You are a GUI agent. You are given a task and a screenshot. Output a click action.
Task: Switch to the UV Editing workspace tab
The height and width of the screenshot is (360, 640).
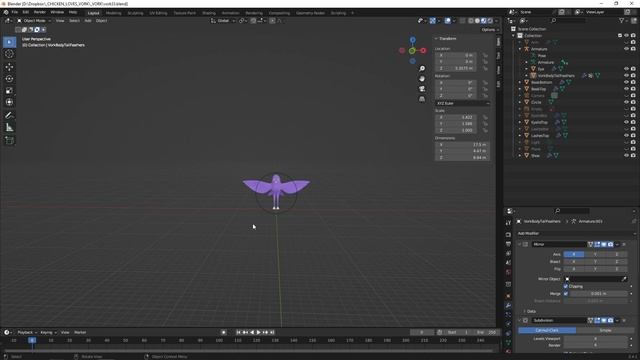click(158, 13)
